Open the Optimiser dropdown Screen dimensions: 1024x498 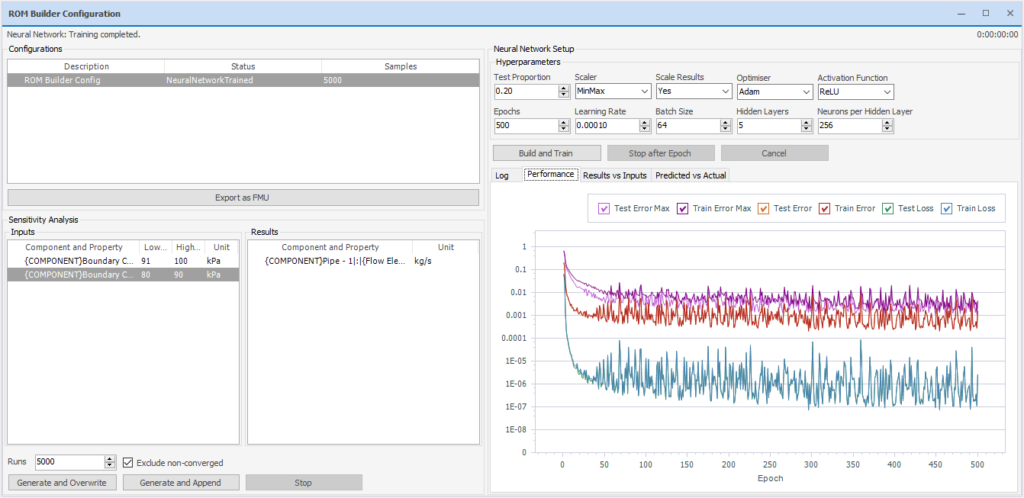tap(807, 91)
